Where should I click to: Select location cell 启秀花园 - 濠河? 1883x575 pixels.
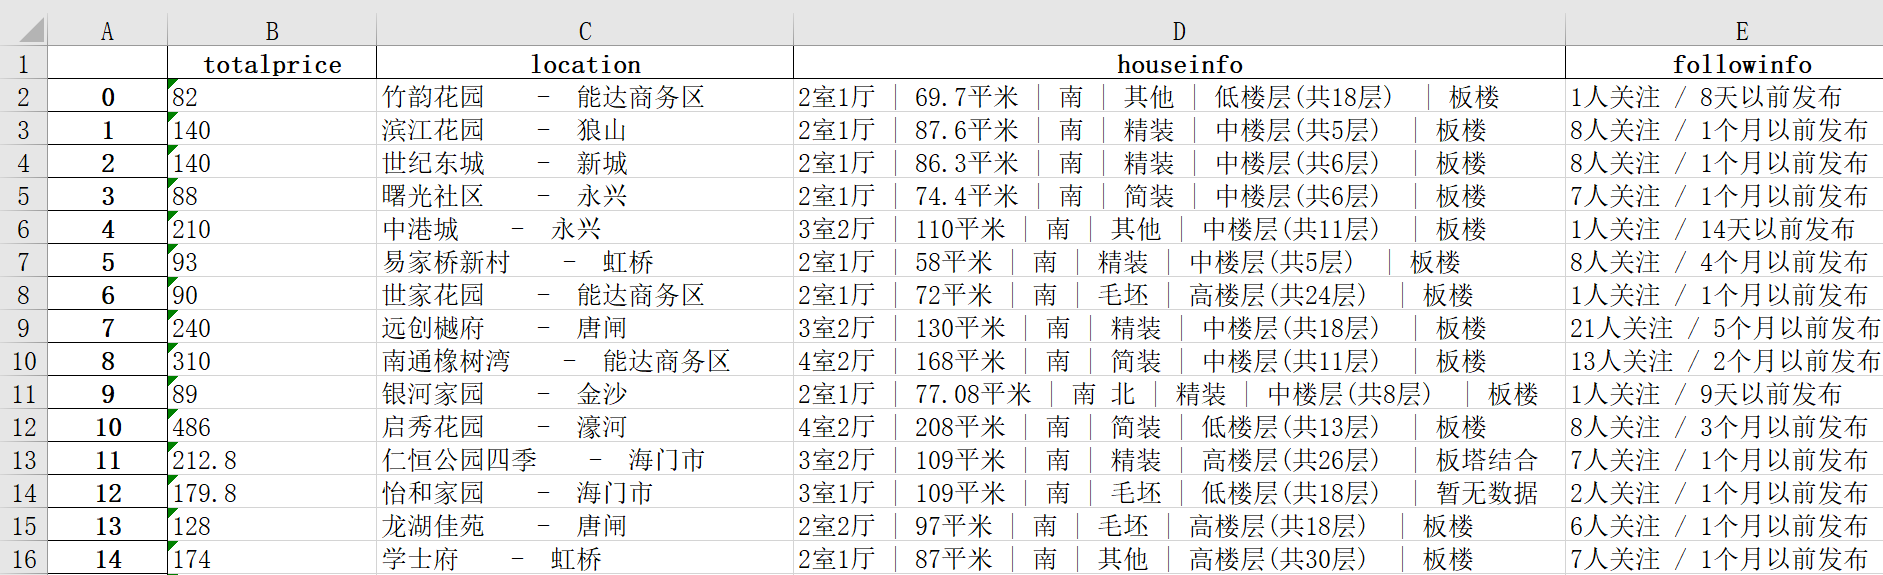point(585,427)
